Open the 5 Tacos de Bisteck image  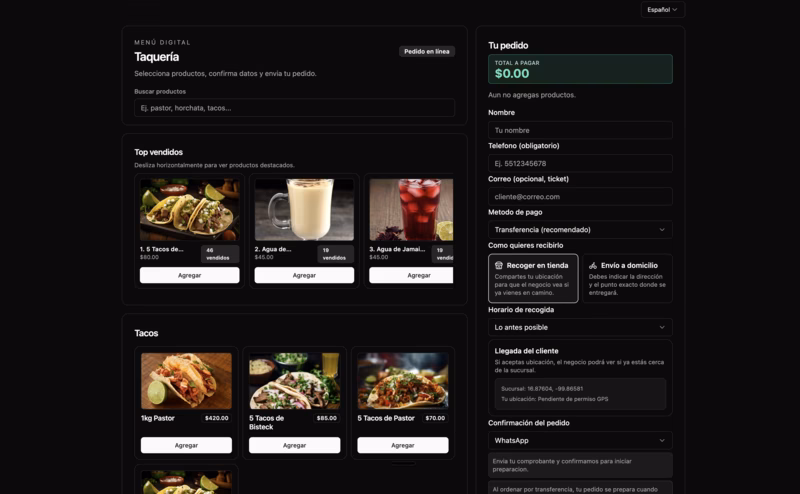[294, 381]
